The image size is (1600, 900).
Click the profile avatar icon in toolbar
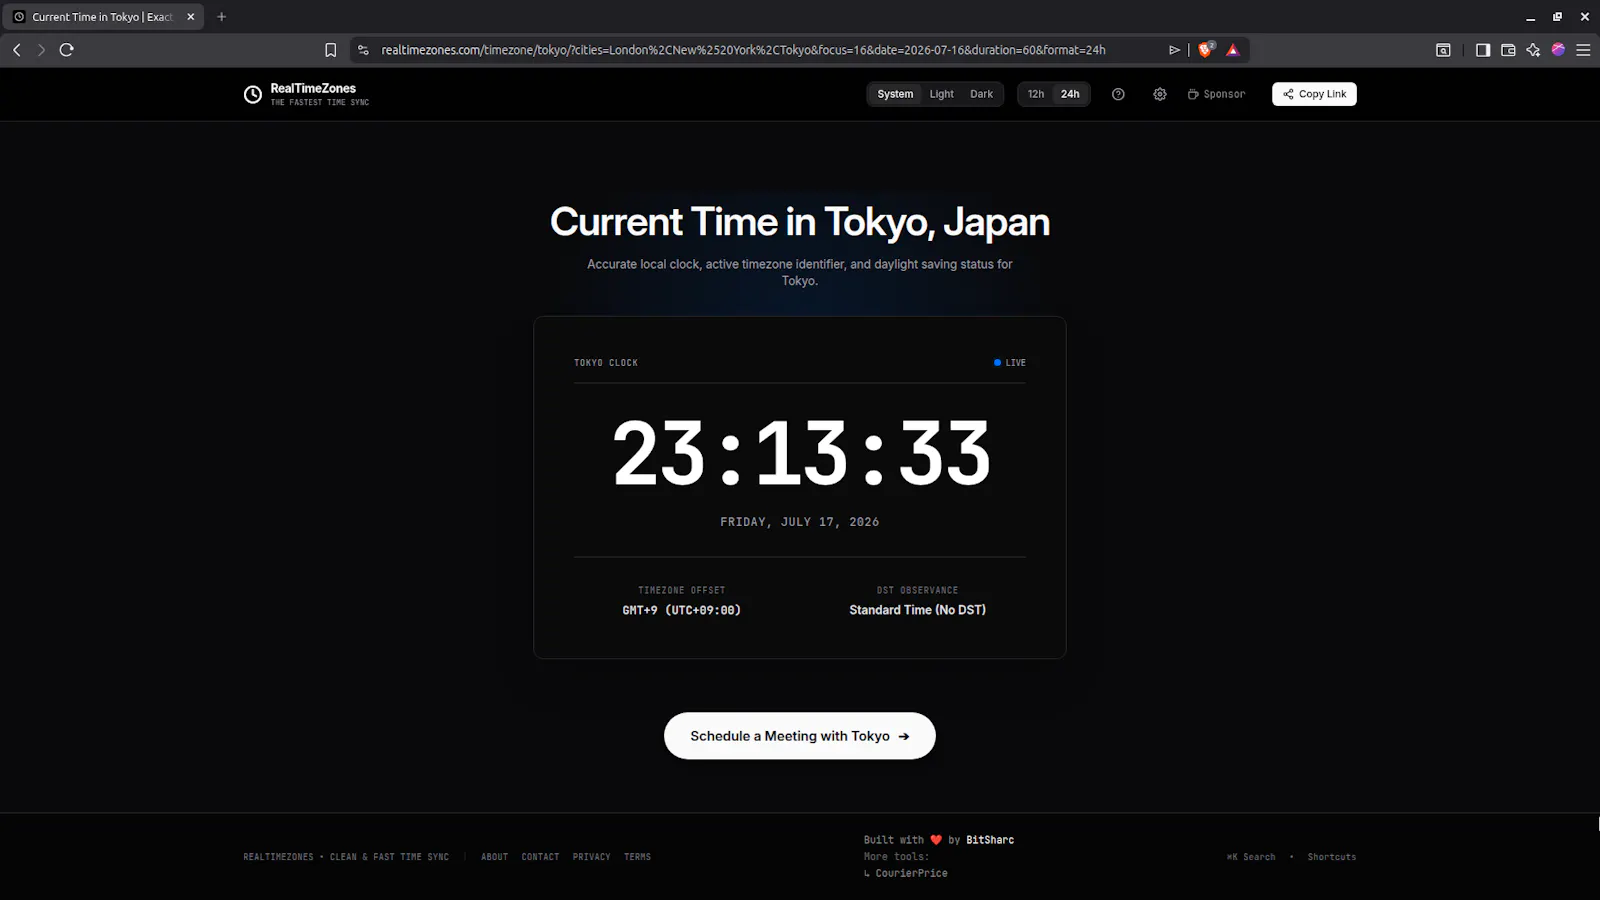[1558, 50]
